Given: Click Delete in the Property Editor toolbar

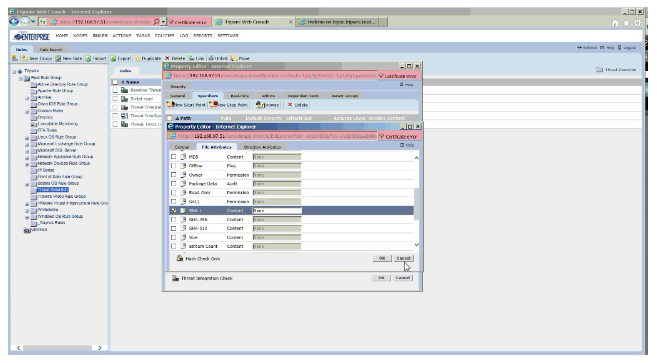Looking at the screenshot, I should click(x=298, y=105).
